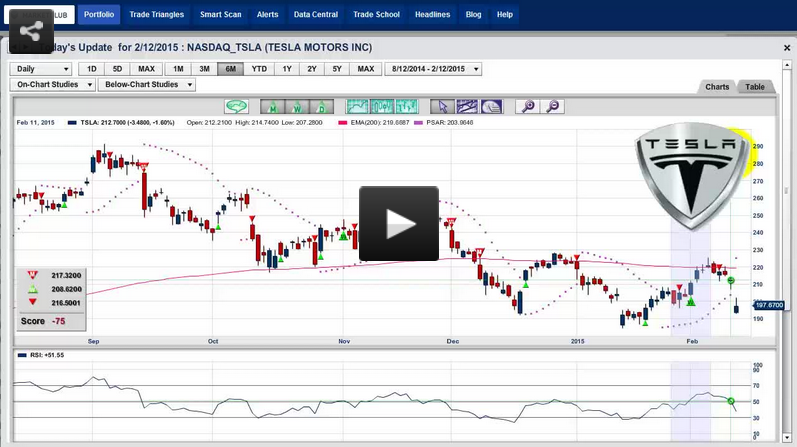Select the pointer cursor tool
Image resolution: width=797 pixels, height=447 pixels.
442,106
